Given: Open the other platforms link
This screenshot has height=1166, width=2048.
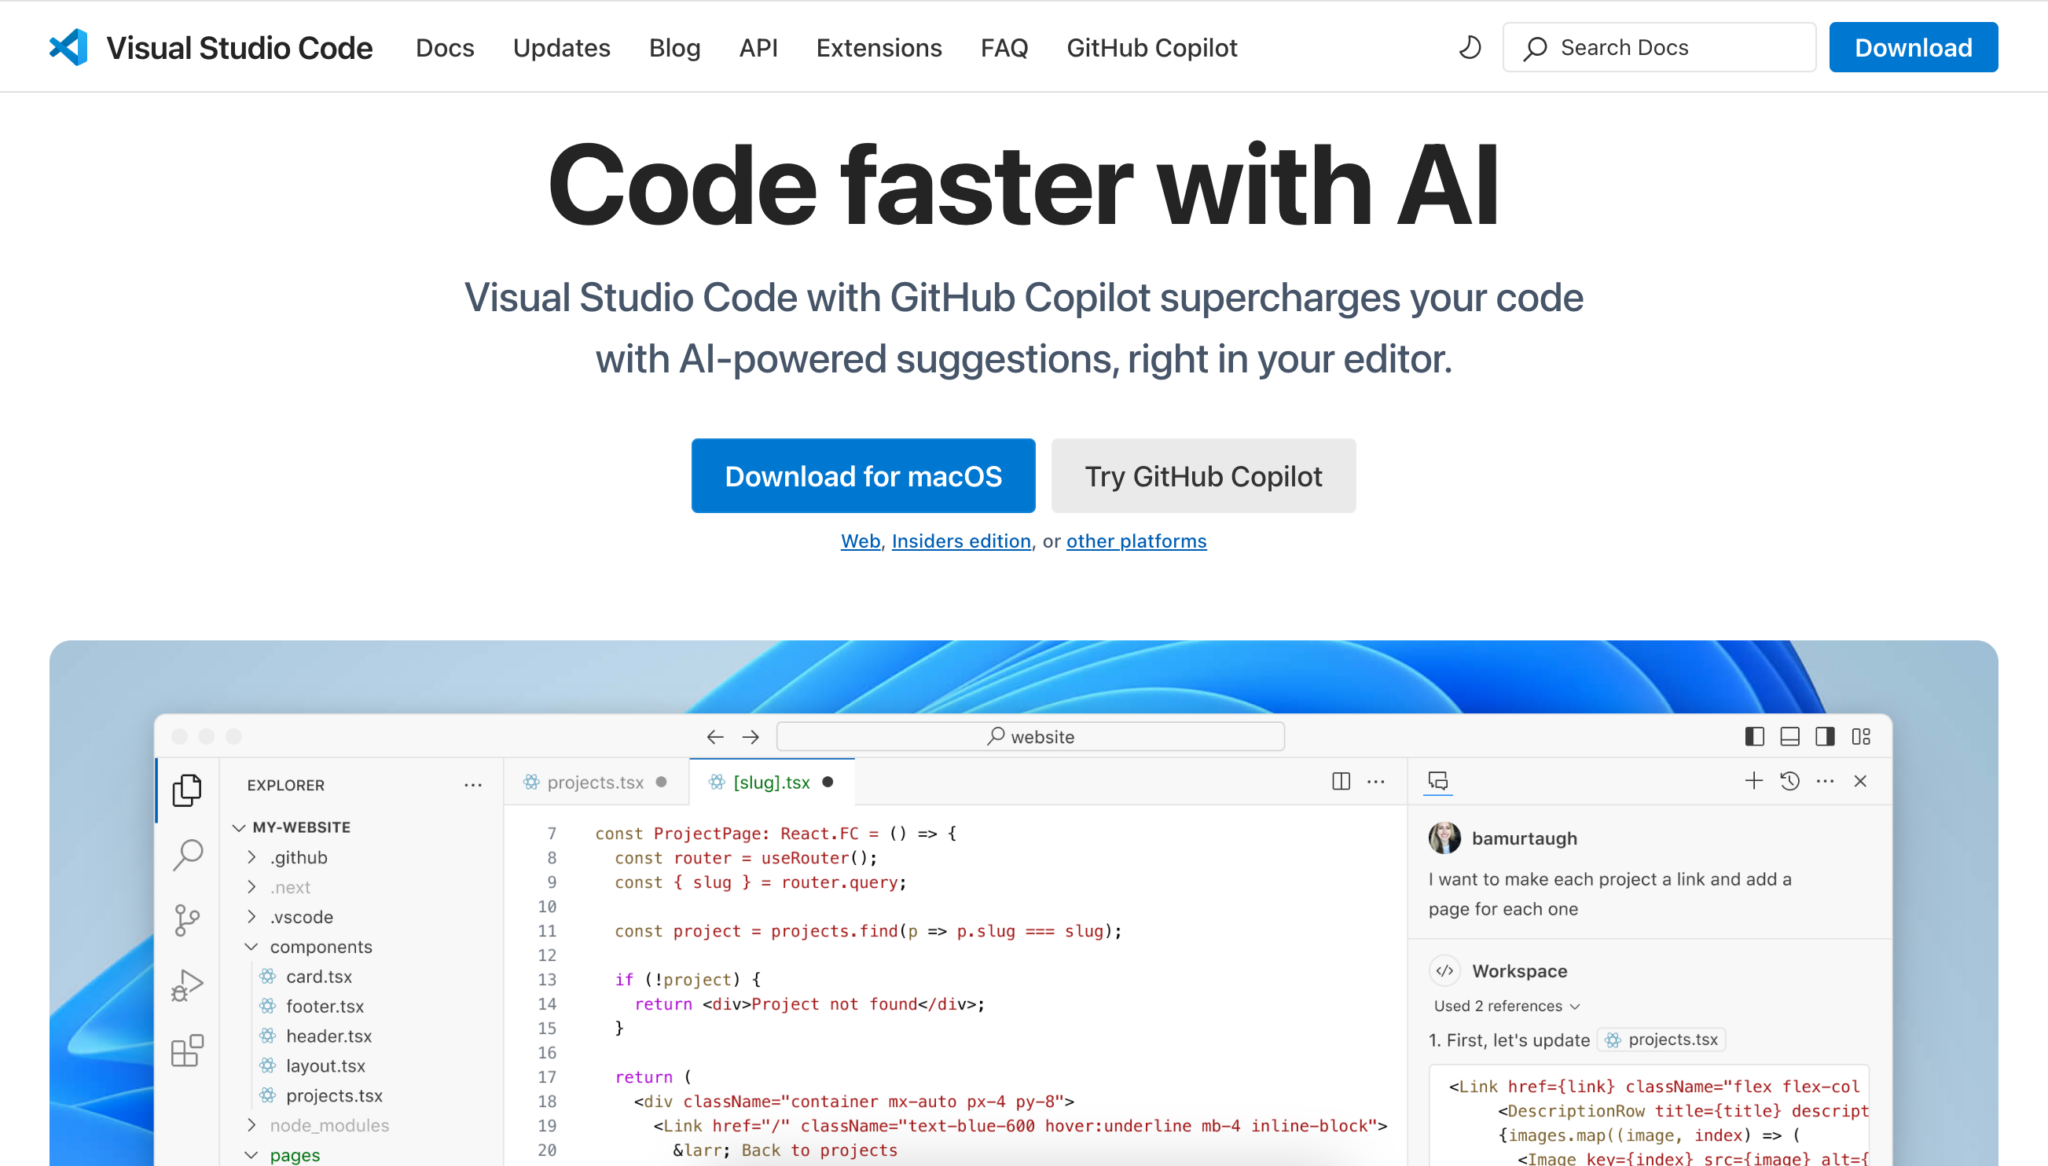Looking at the screenshot, I should click(1136, 541).
